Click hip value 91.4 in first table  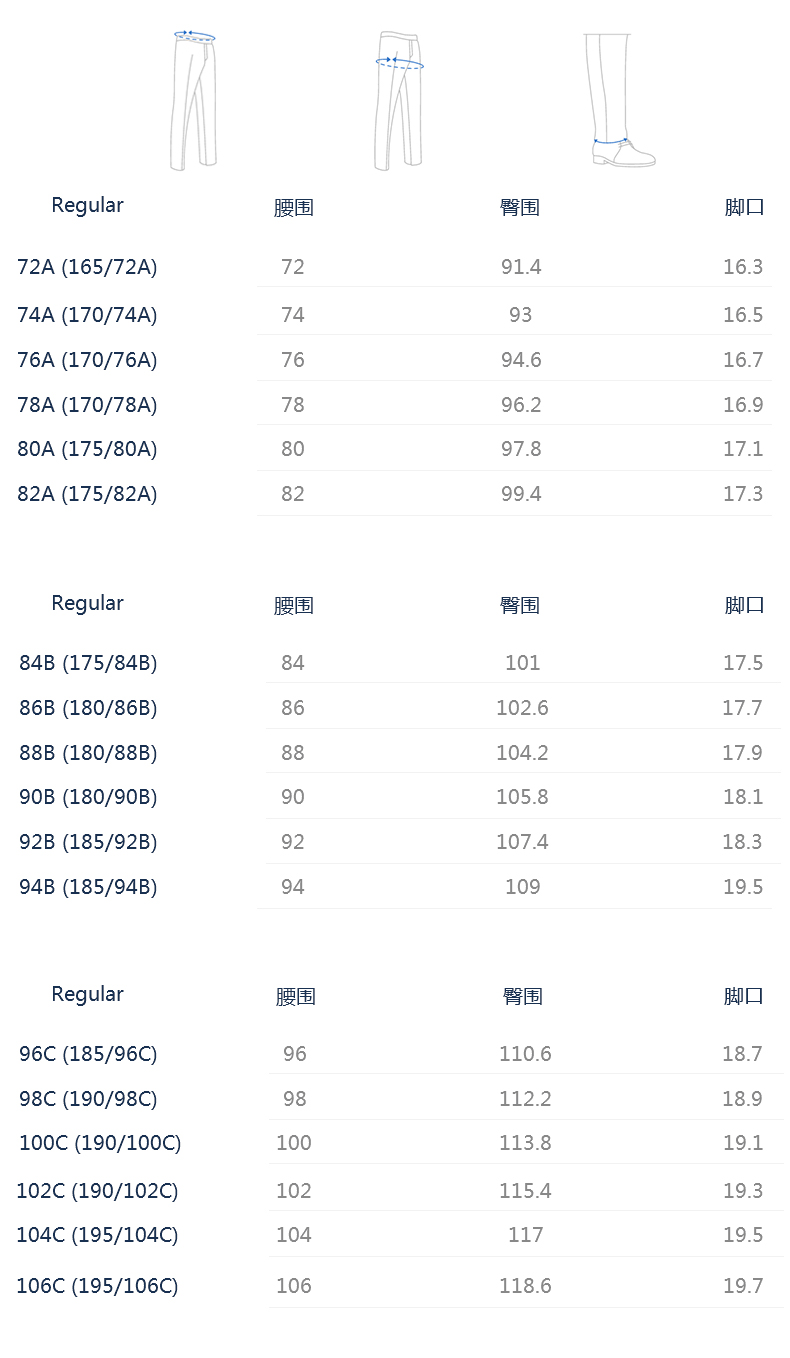[521, 267]
